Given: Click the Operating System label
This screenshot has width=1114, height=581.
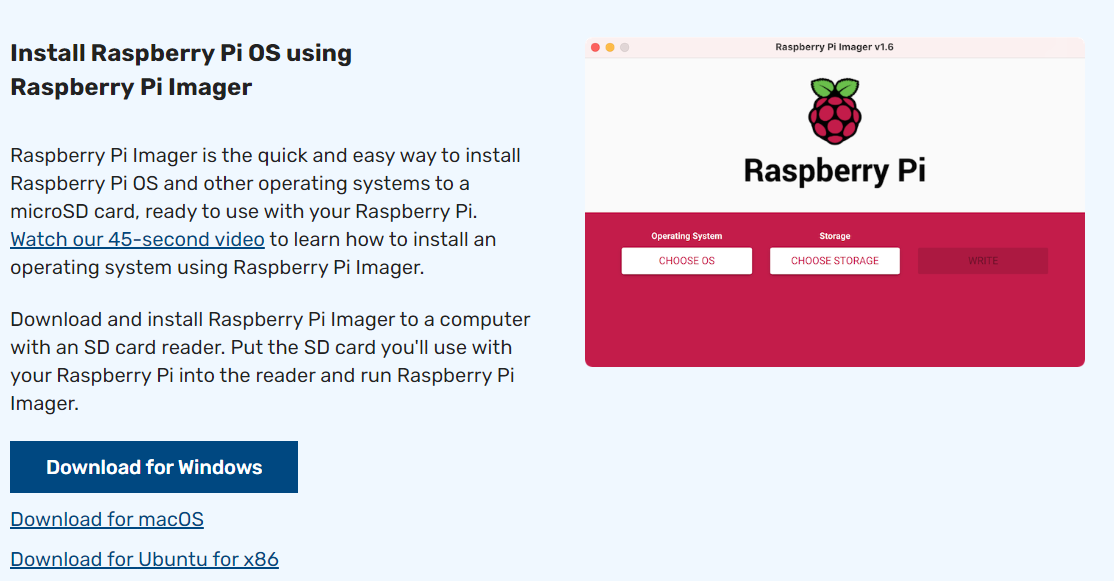Looking at the screenshot, I should point(686,236).
